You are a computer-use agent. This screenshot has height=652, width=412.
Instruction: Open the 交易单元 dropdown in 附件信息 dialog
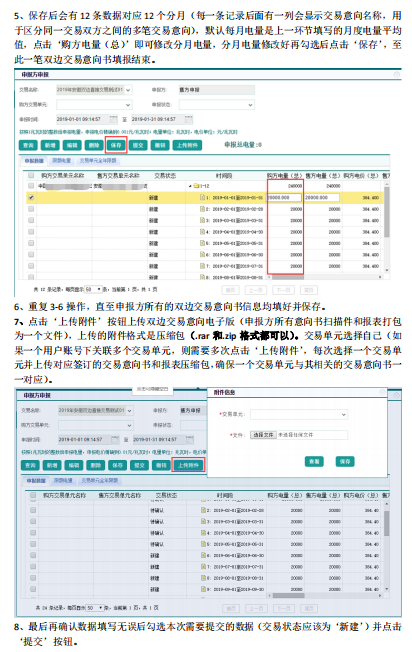(x=299, y=414)
